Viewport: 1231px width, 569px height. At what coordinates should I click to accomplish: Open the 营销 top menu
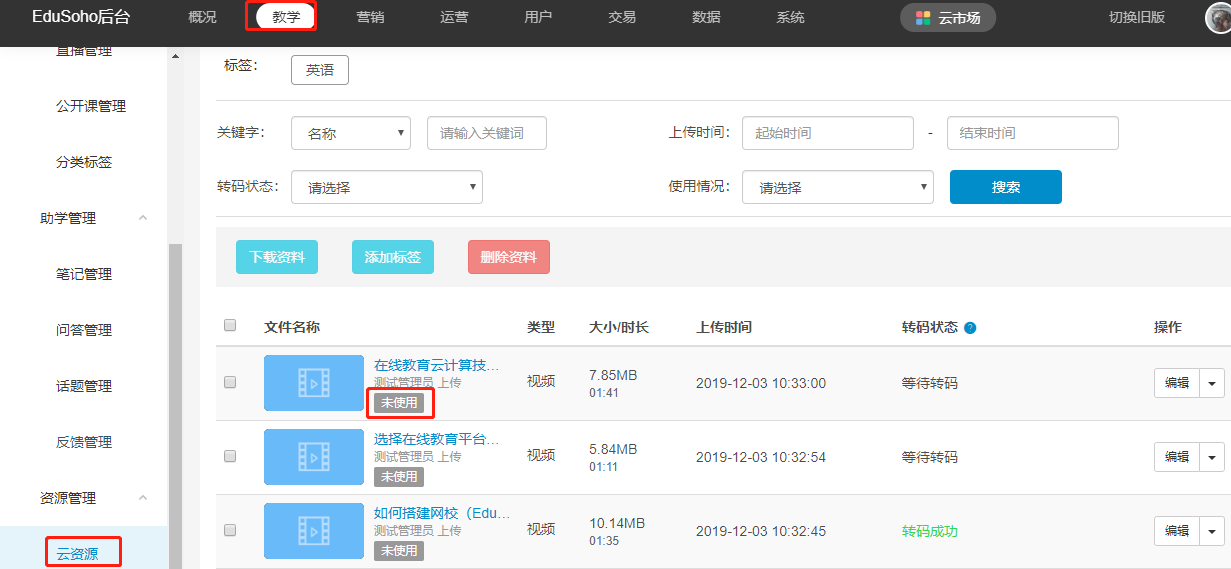370,18
